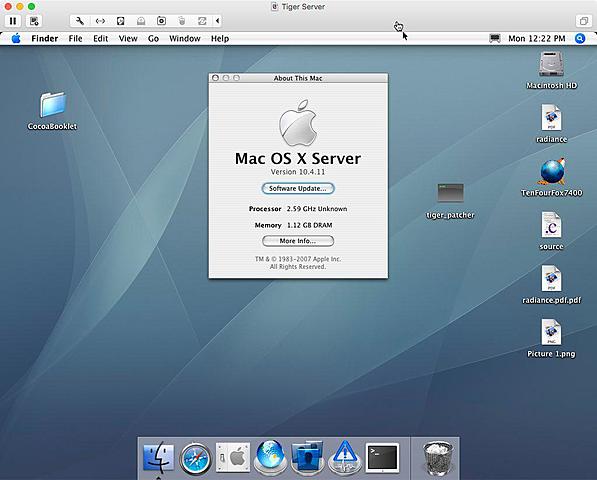Open the File menu
Screen dimensions: 597x480
[x=75, y=38]
